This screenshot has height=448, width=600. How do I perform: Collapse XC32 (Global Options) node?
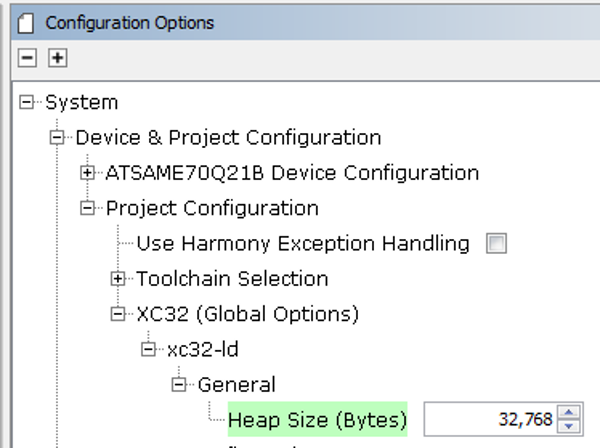[118, 314]
